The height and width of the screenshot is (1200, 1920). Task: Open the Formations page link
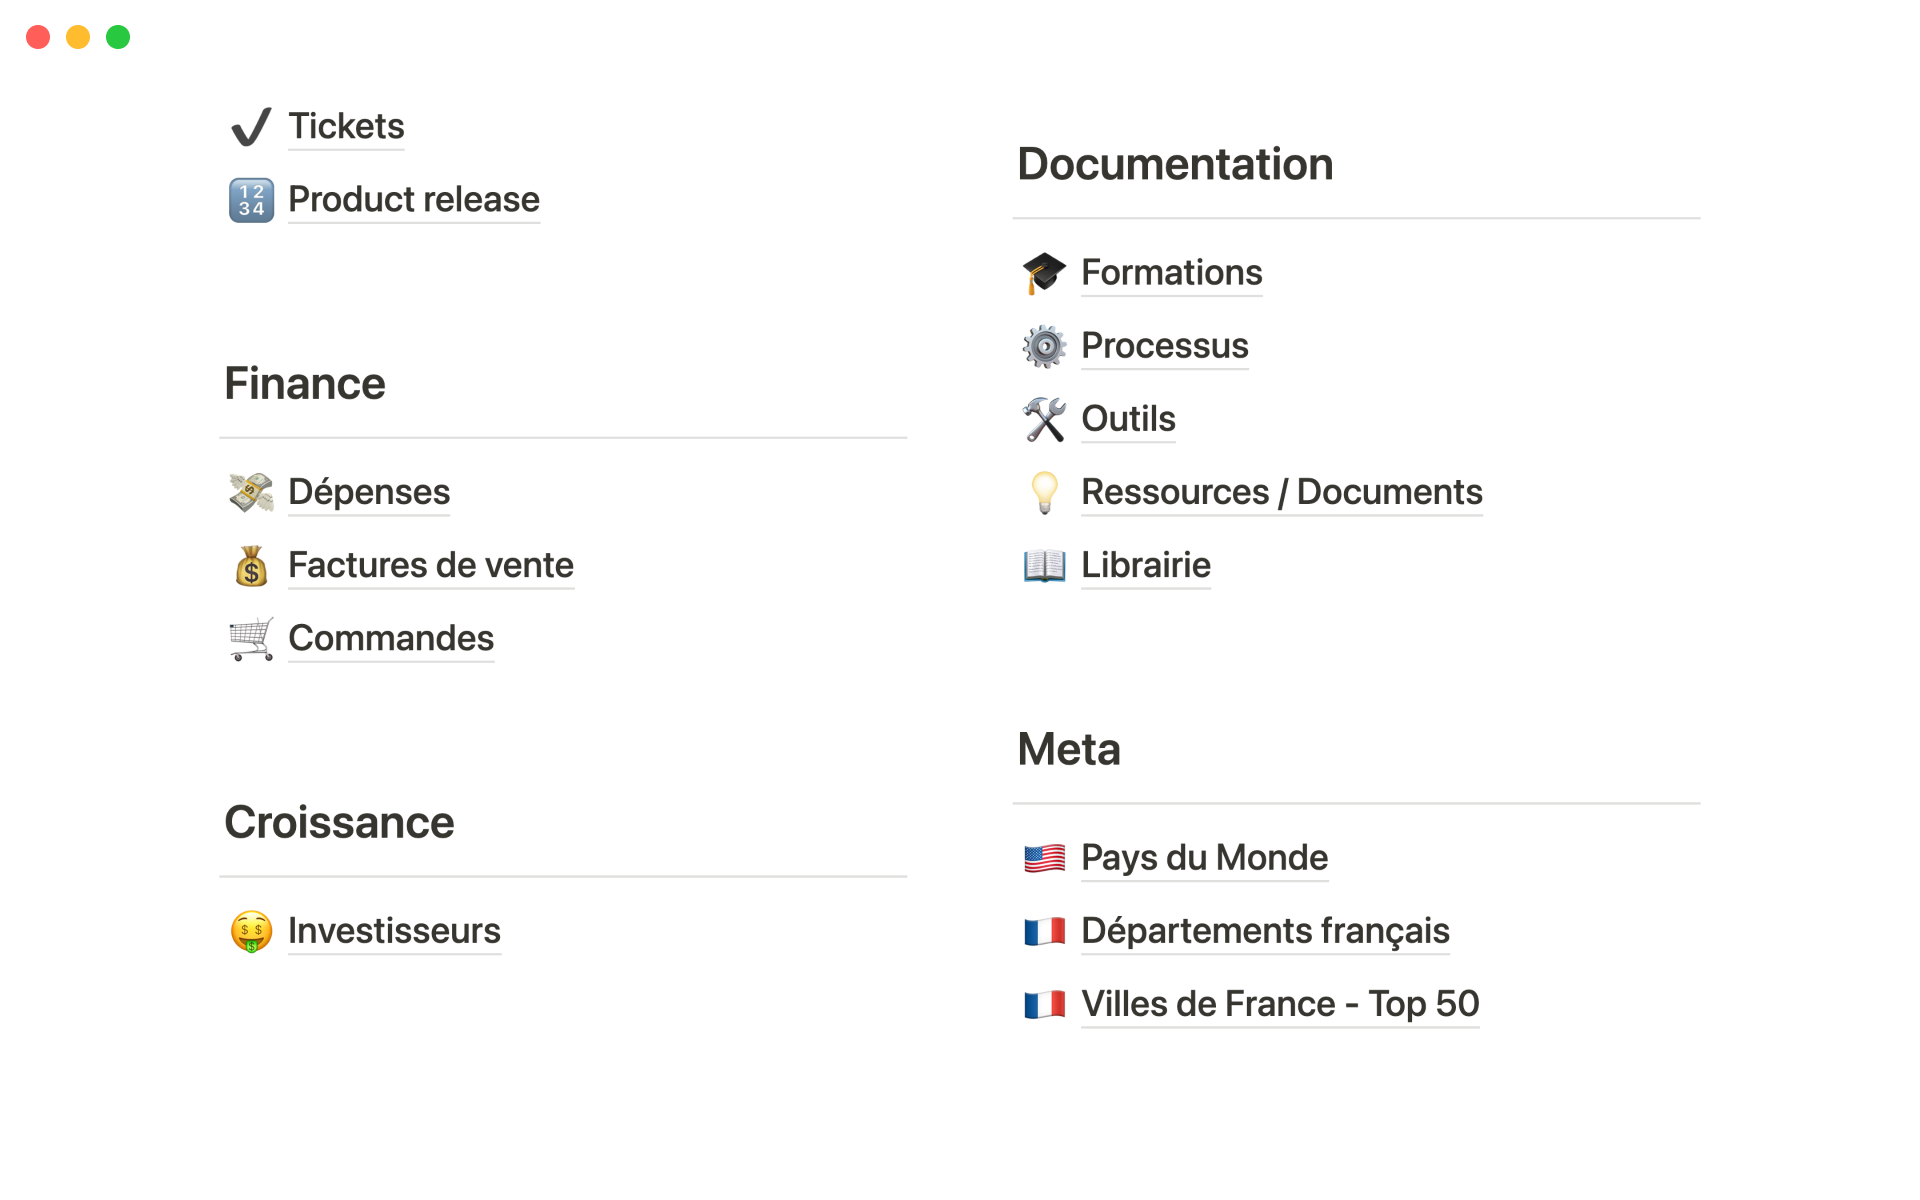coord(1171,273)
